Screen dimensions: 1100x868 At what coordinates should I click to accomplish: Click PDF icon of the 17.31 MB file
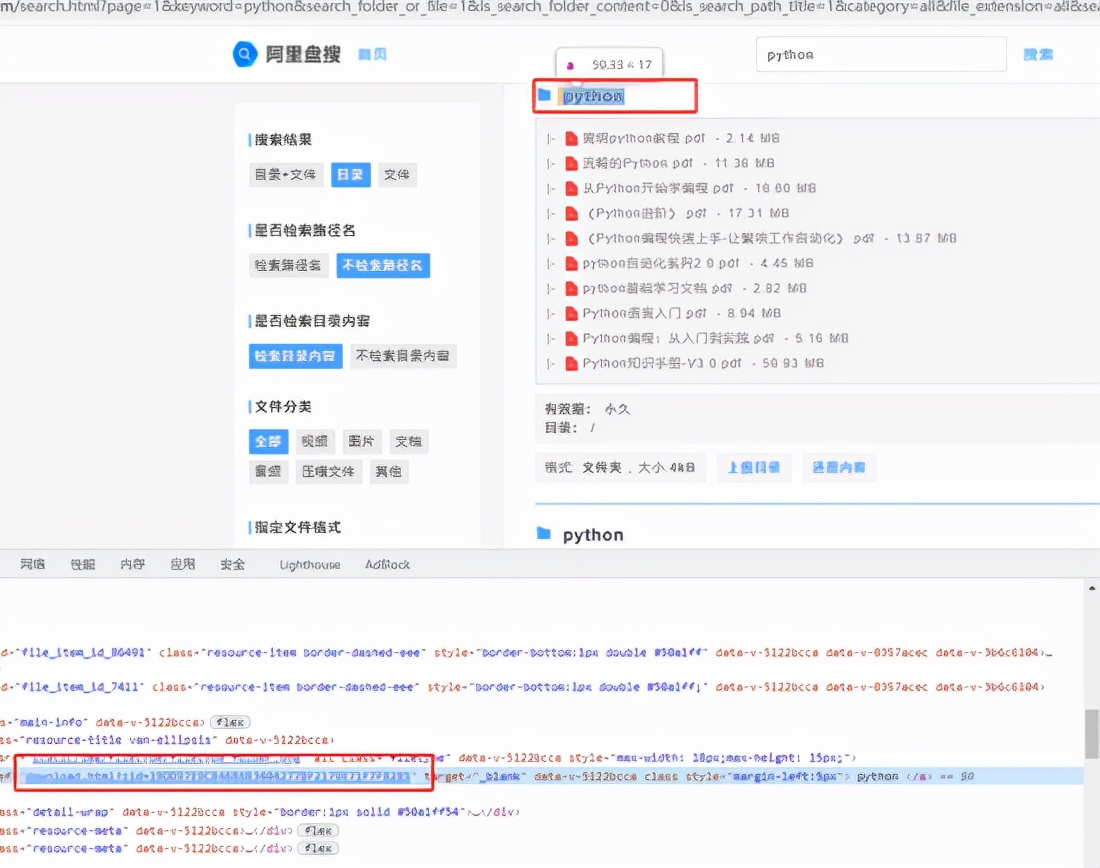pyautogui.click(x=571, y=213)
